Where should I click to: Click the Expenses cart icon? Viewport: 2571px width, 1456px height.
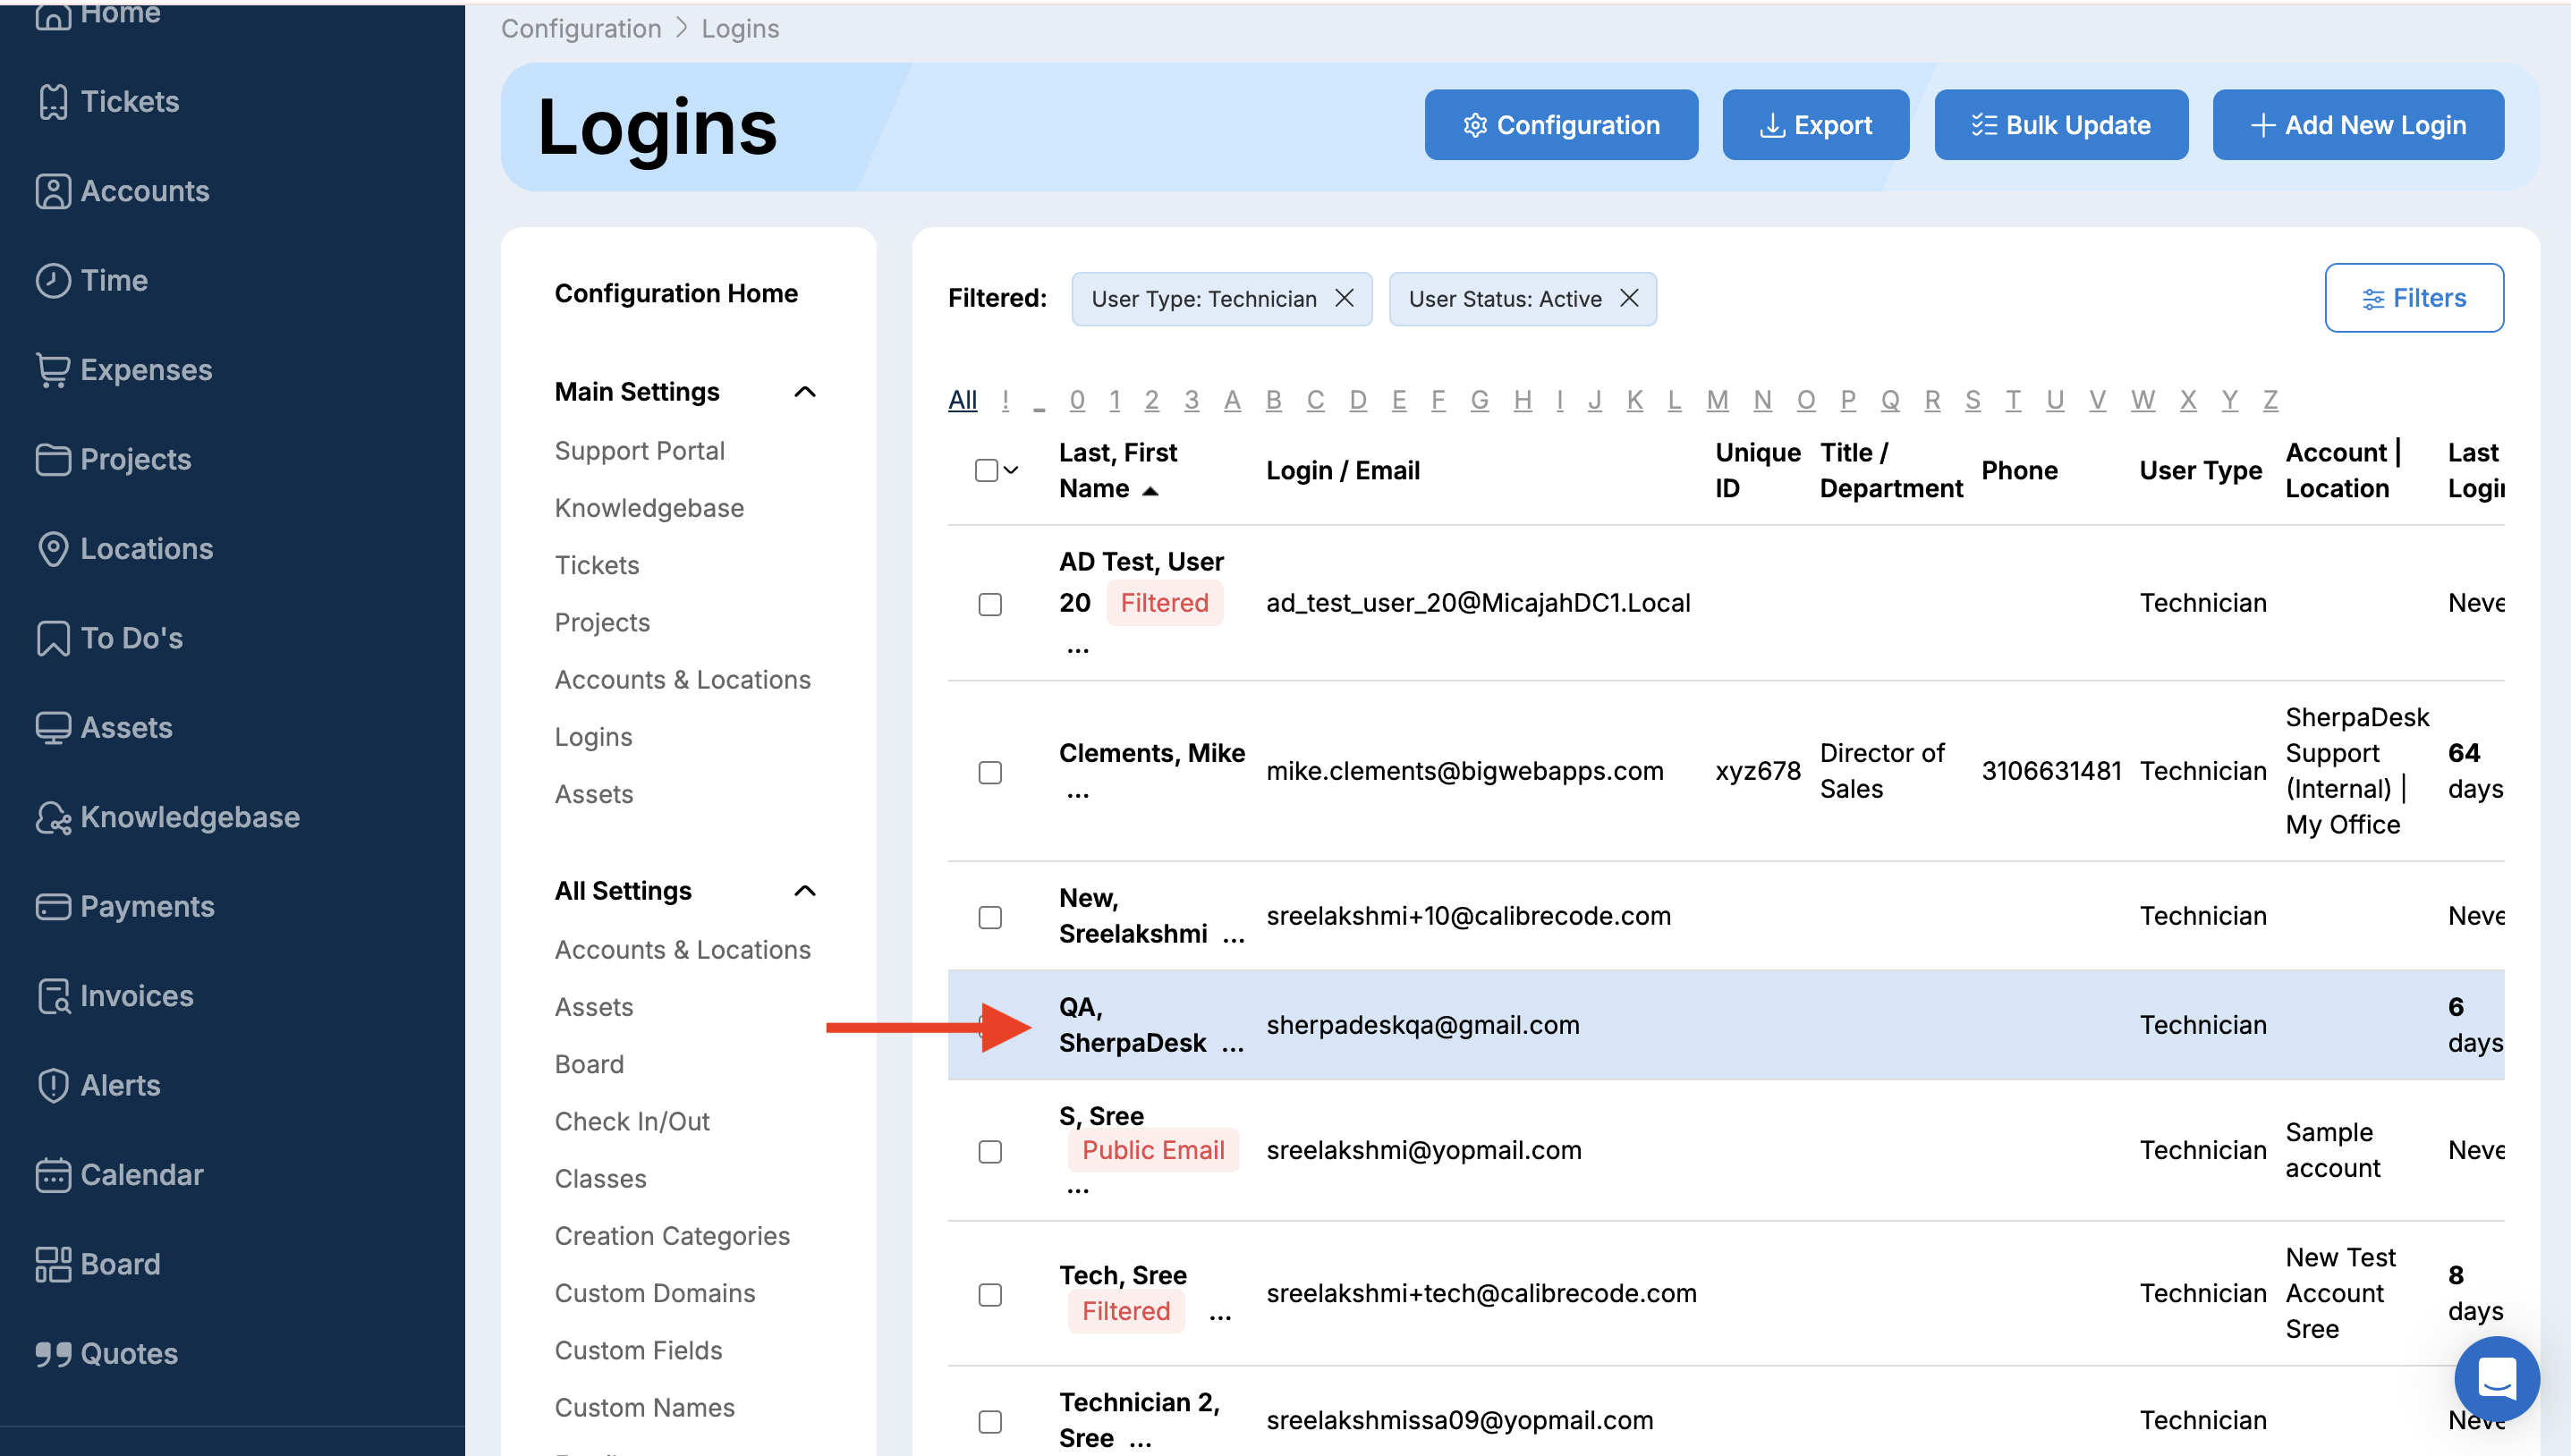(x=53, y=370)
